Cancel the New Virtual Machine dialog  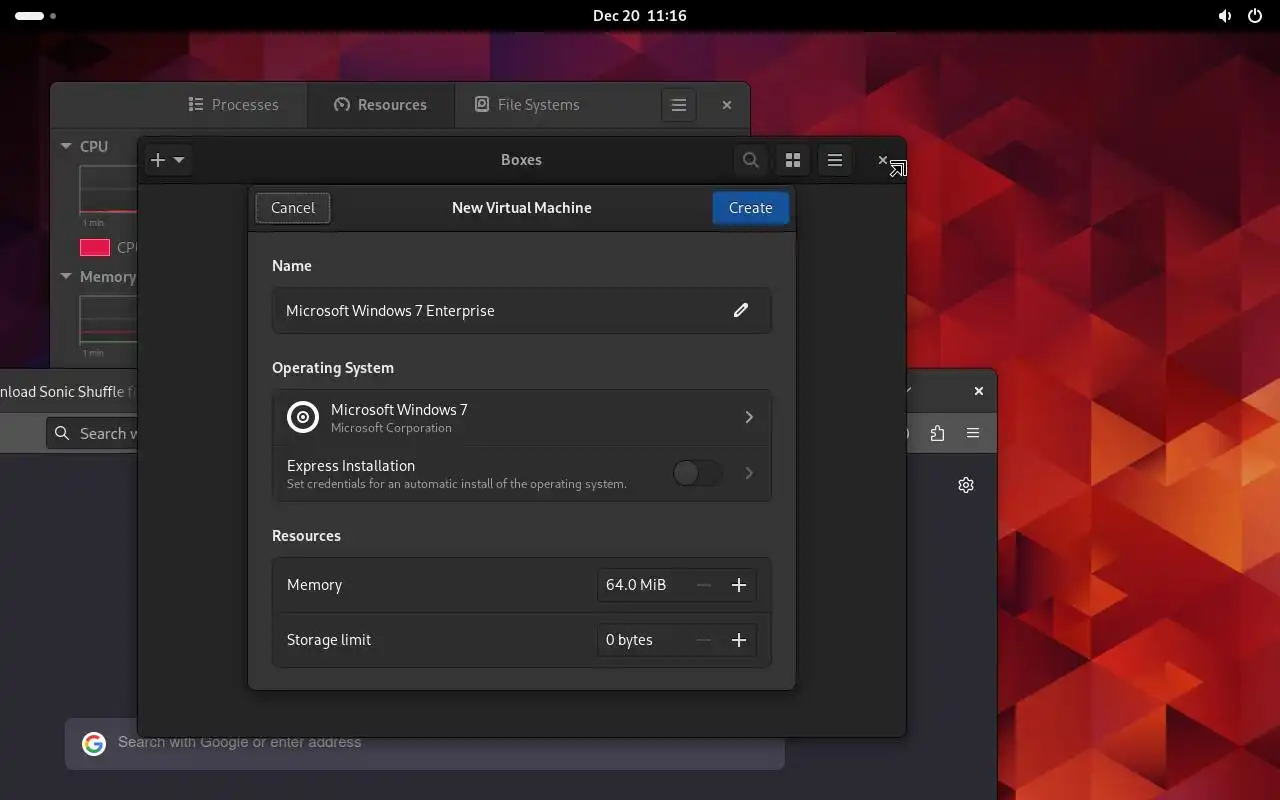click(x=293, y=208)
